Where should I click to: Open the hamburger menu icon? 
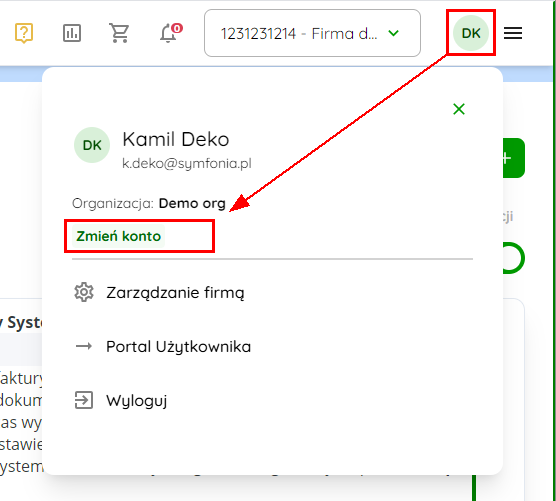tap(513, 33)
